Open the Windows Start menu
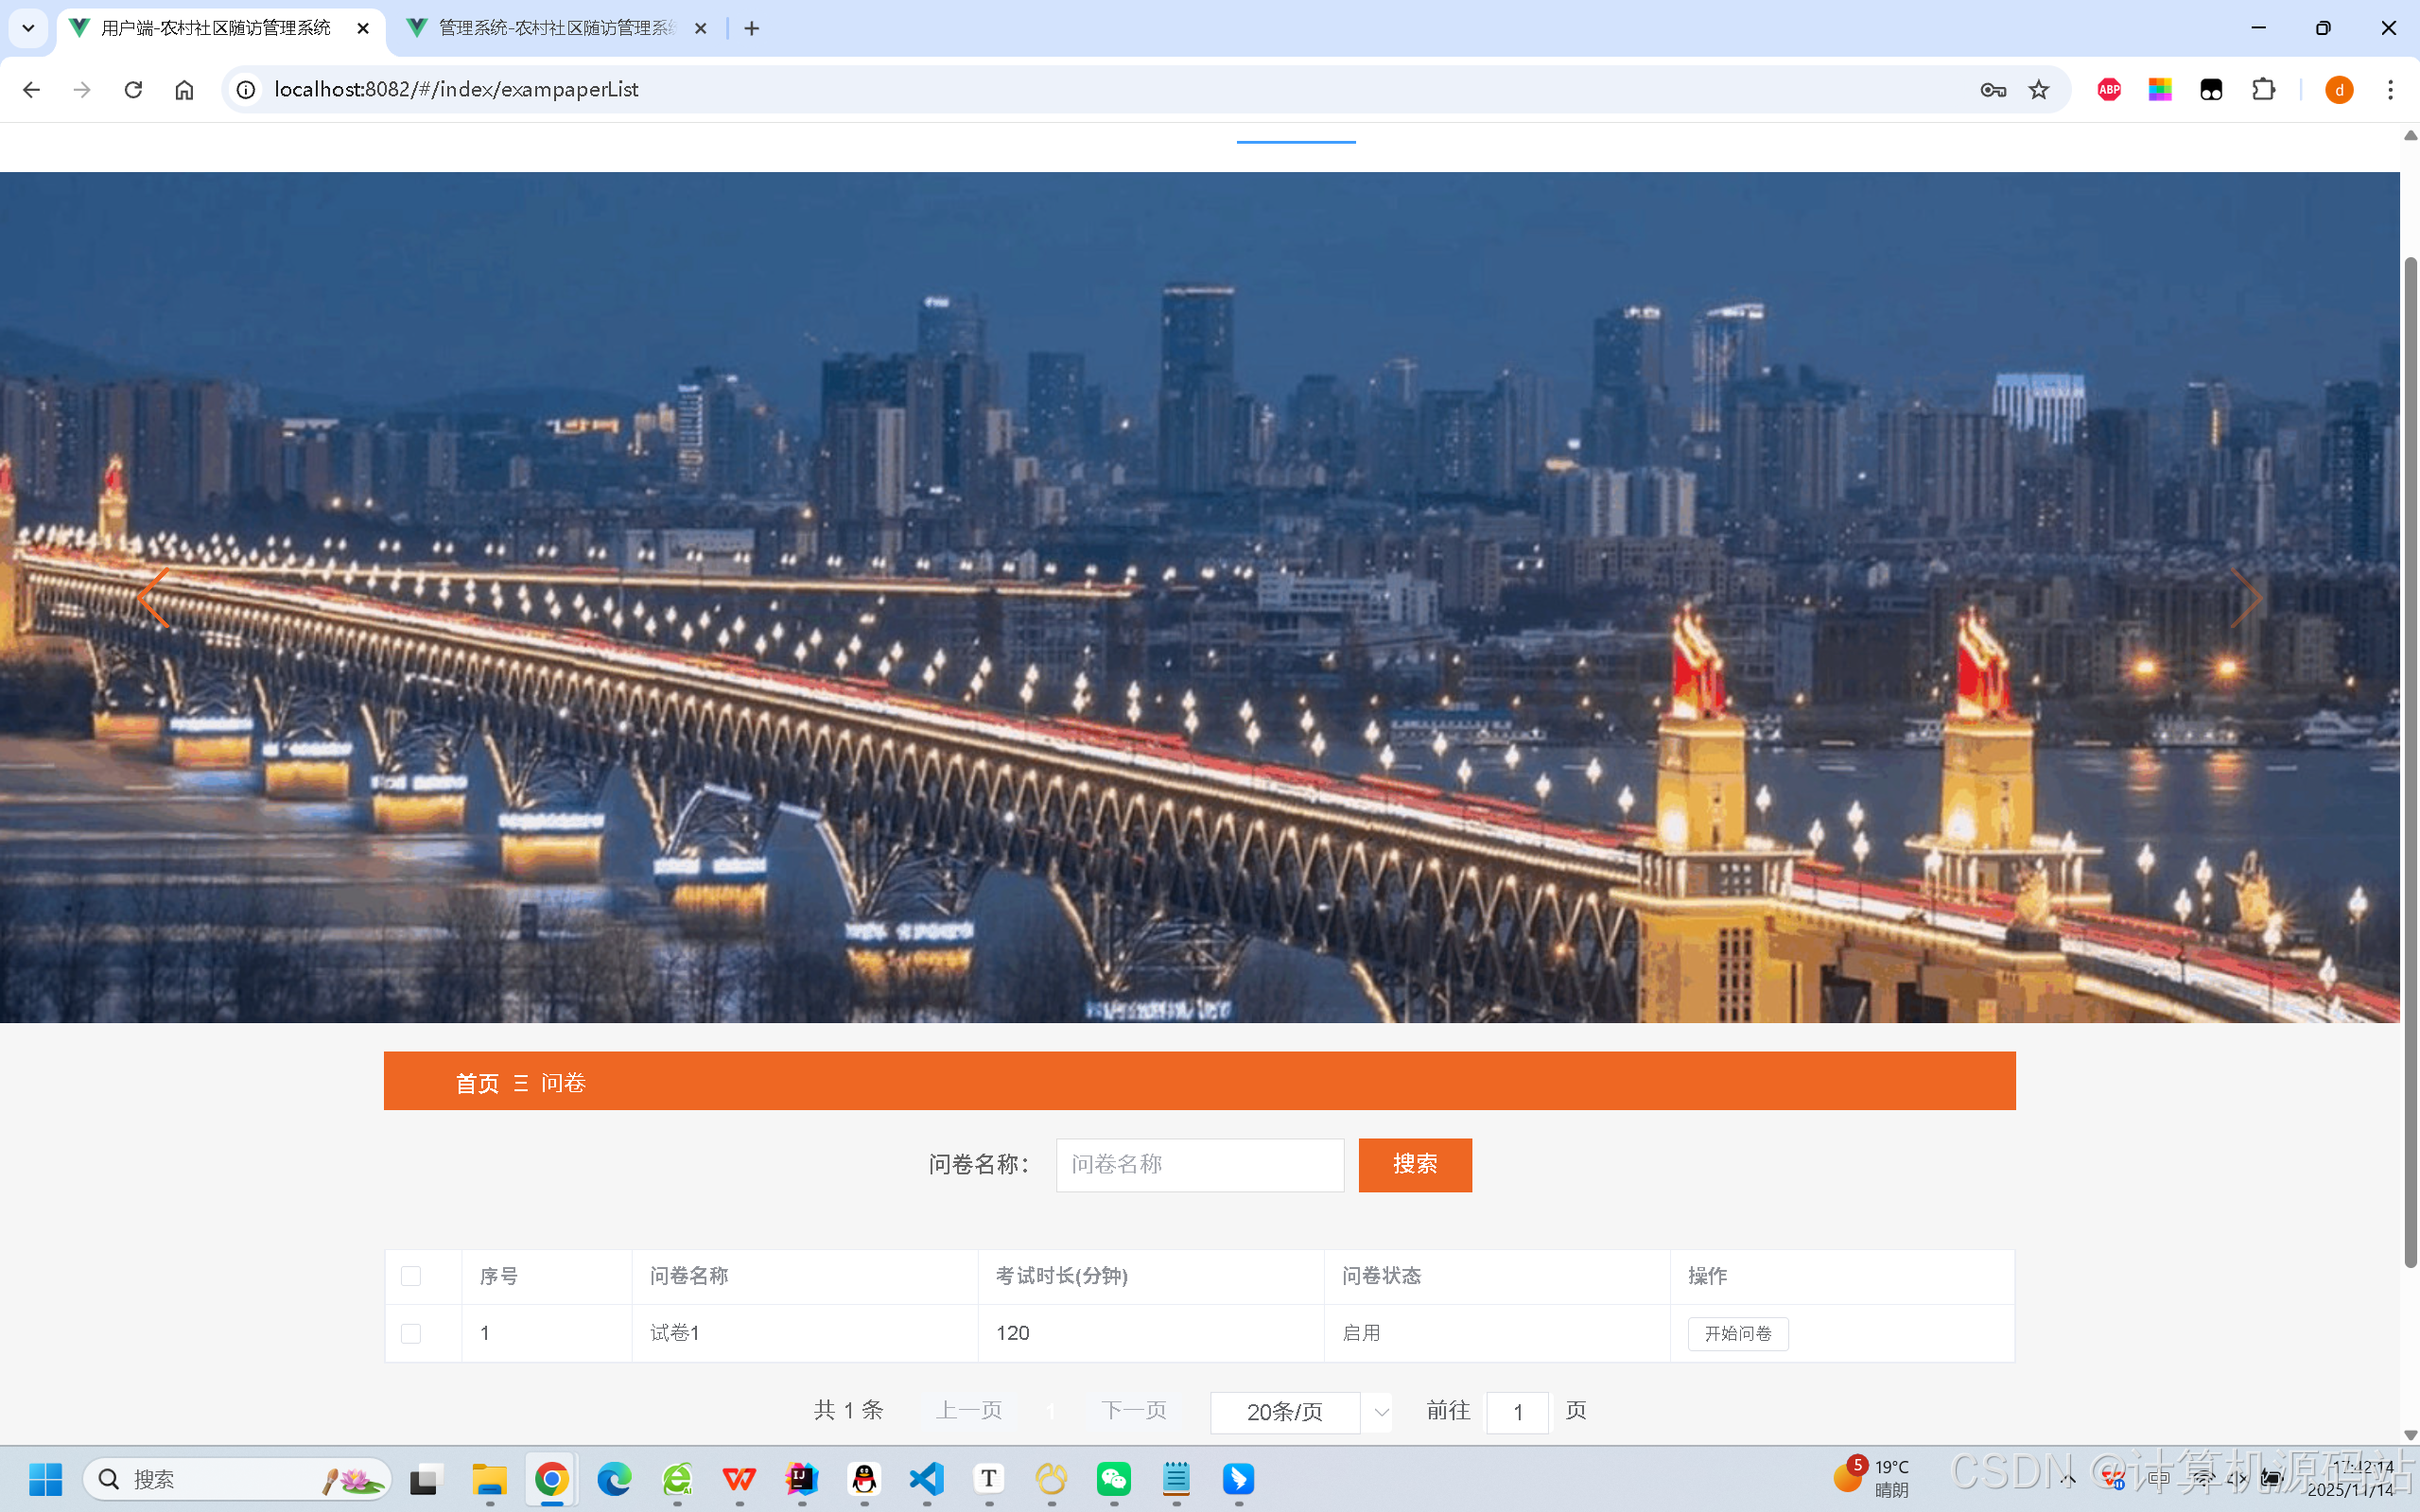Image resolution: width=2420 pixels, height=1512 pixels. (45, 1478)
